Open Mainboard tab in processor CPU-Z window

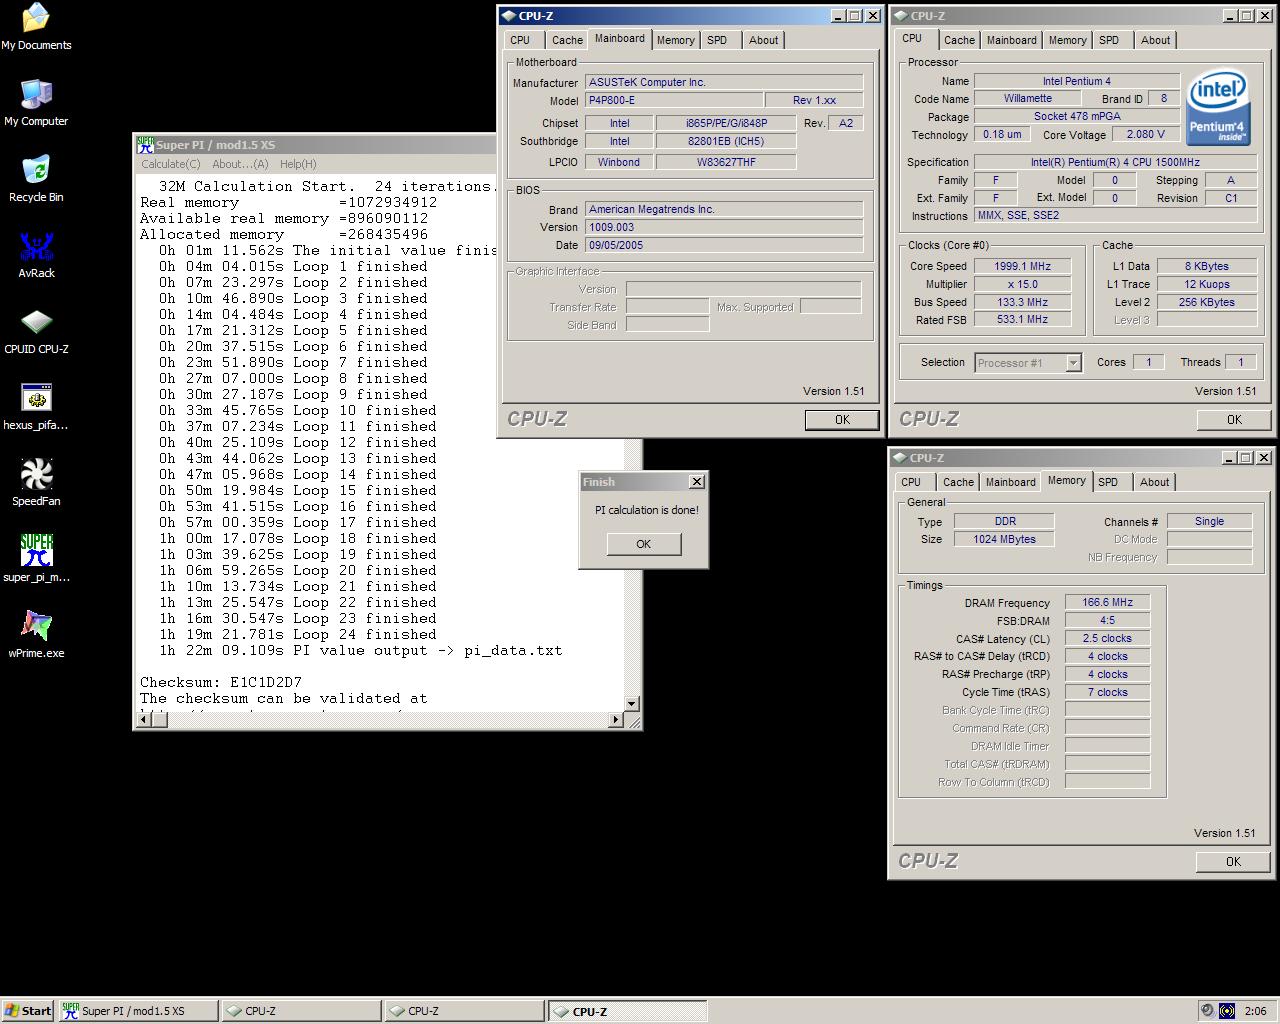point(1011,40)
